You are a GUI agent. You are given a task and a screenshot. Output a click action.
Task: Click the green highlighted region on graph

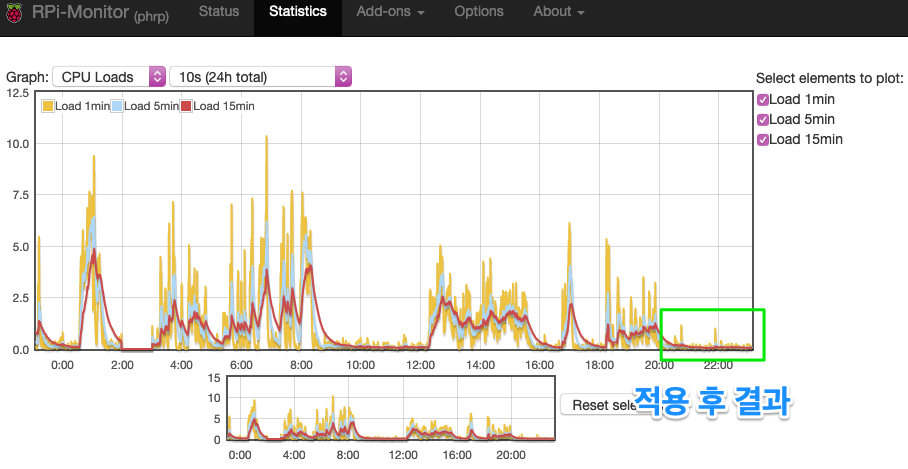pos(712,334)
